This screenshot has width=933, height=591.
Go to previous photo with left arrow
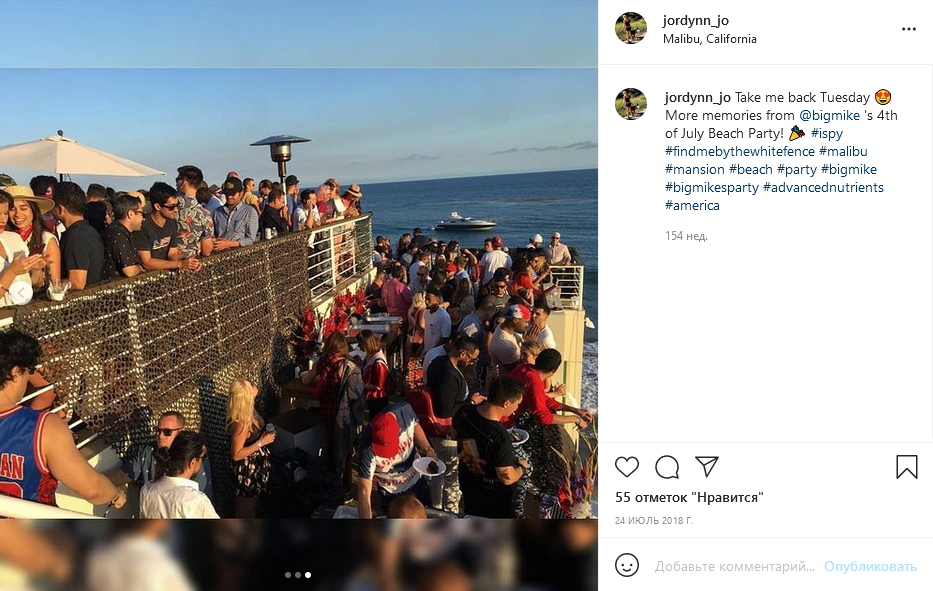(x=21, y=292)
